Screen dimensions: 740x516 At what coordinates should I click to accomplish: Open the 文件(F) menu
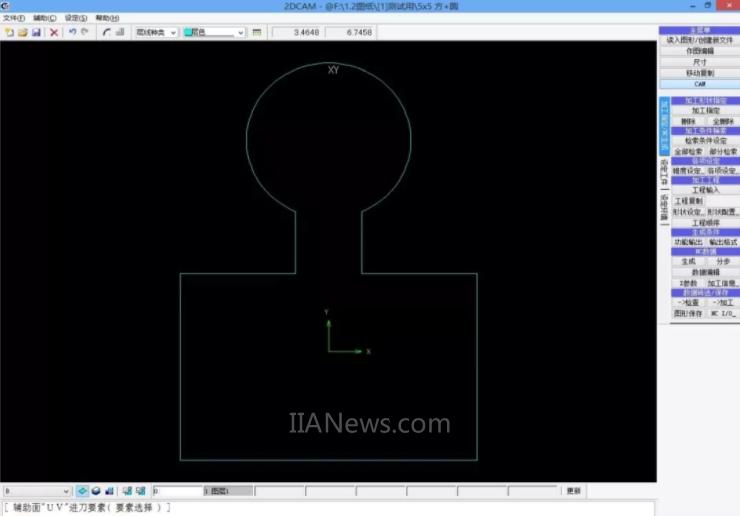[14, 18]
